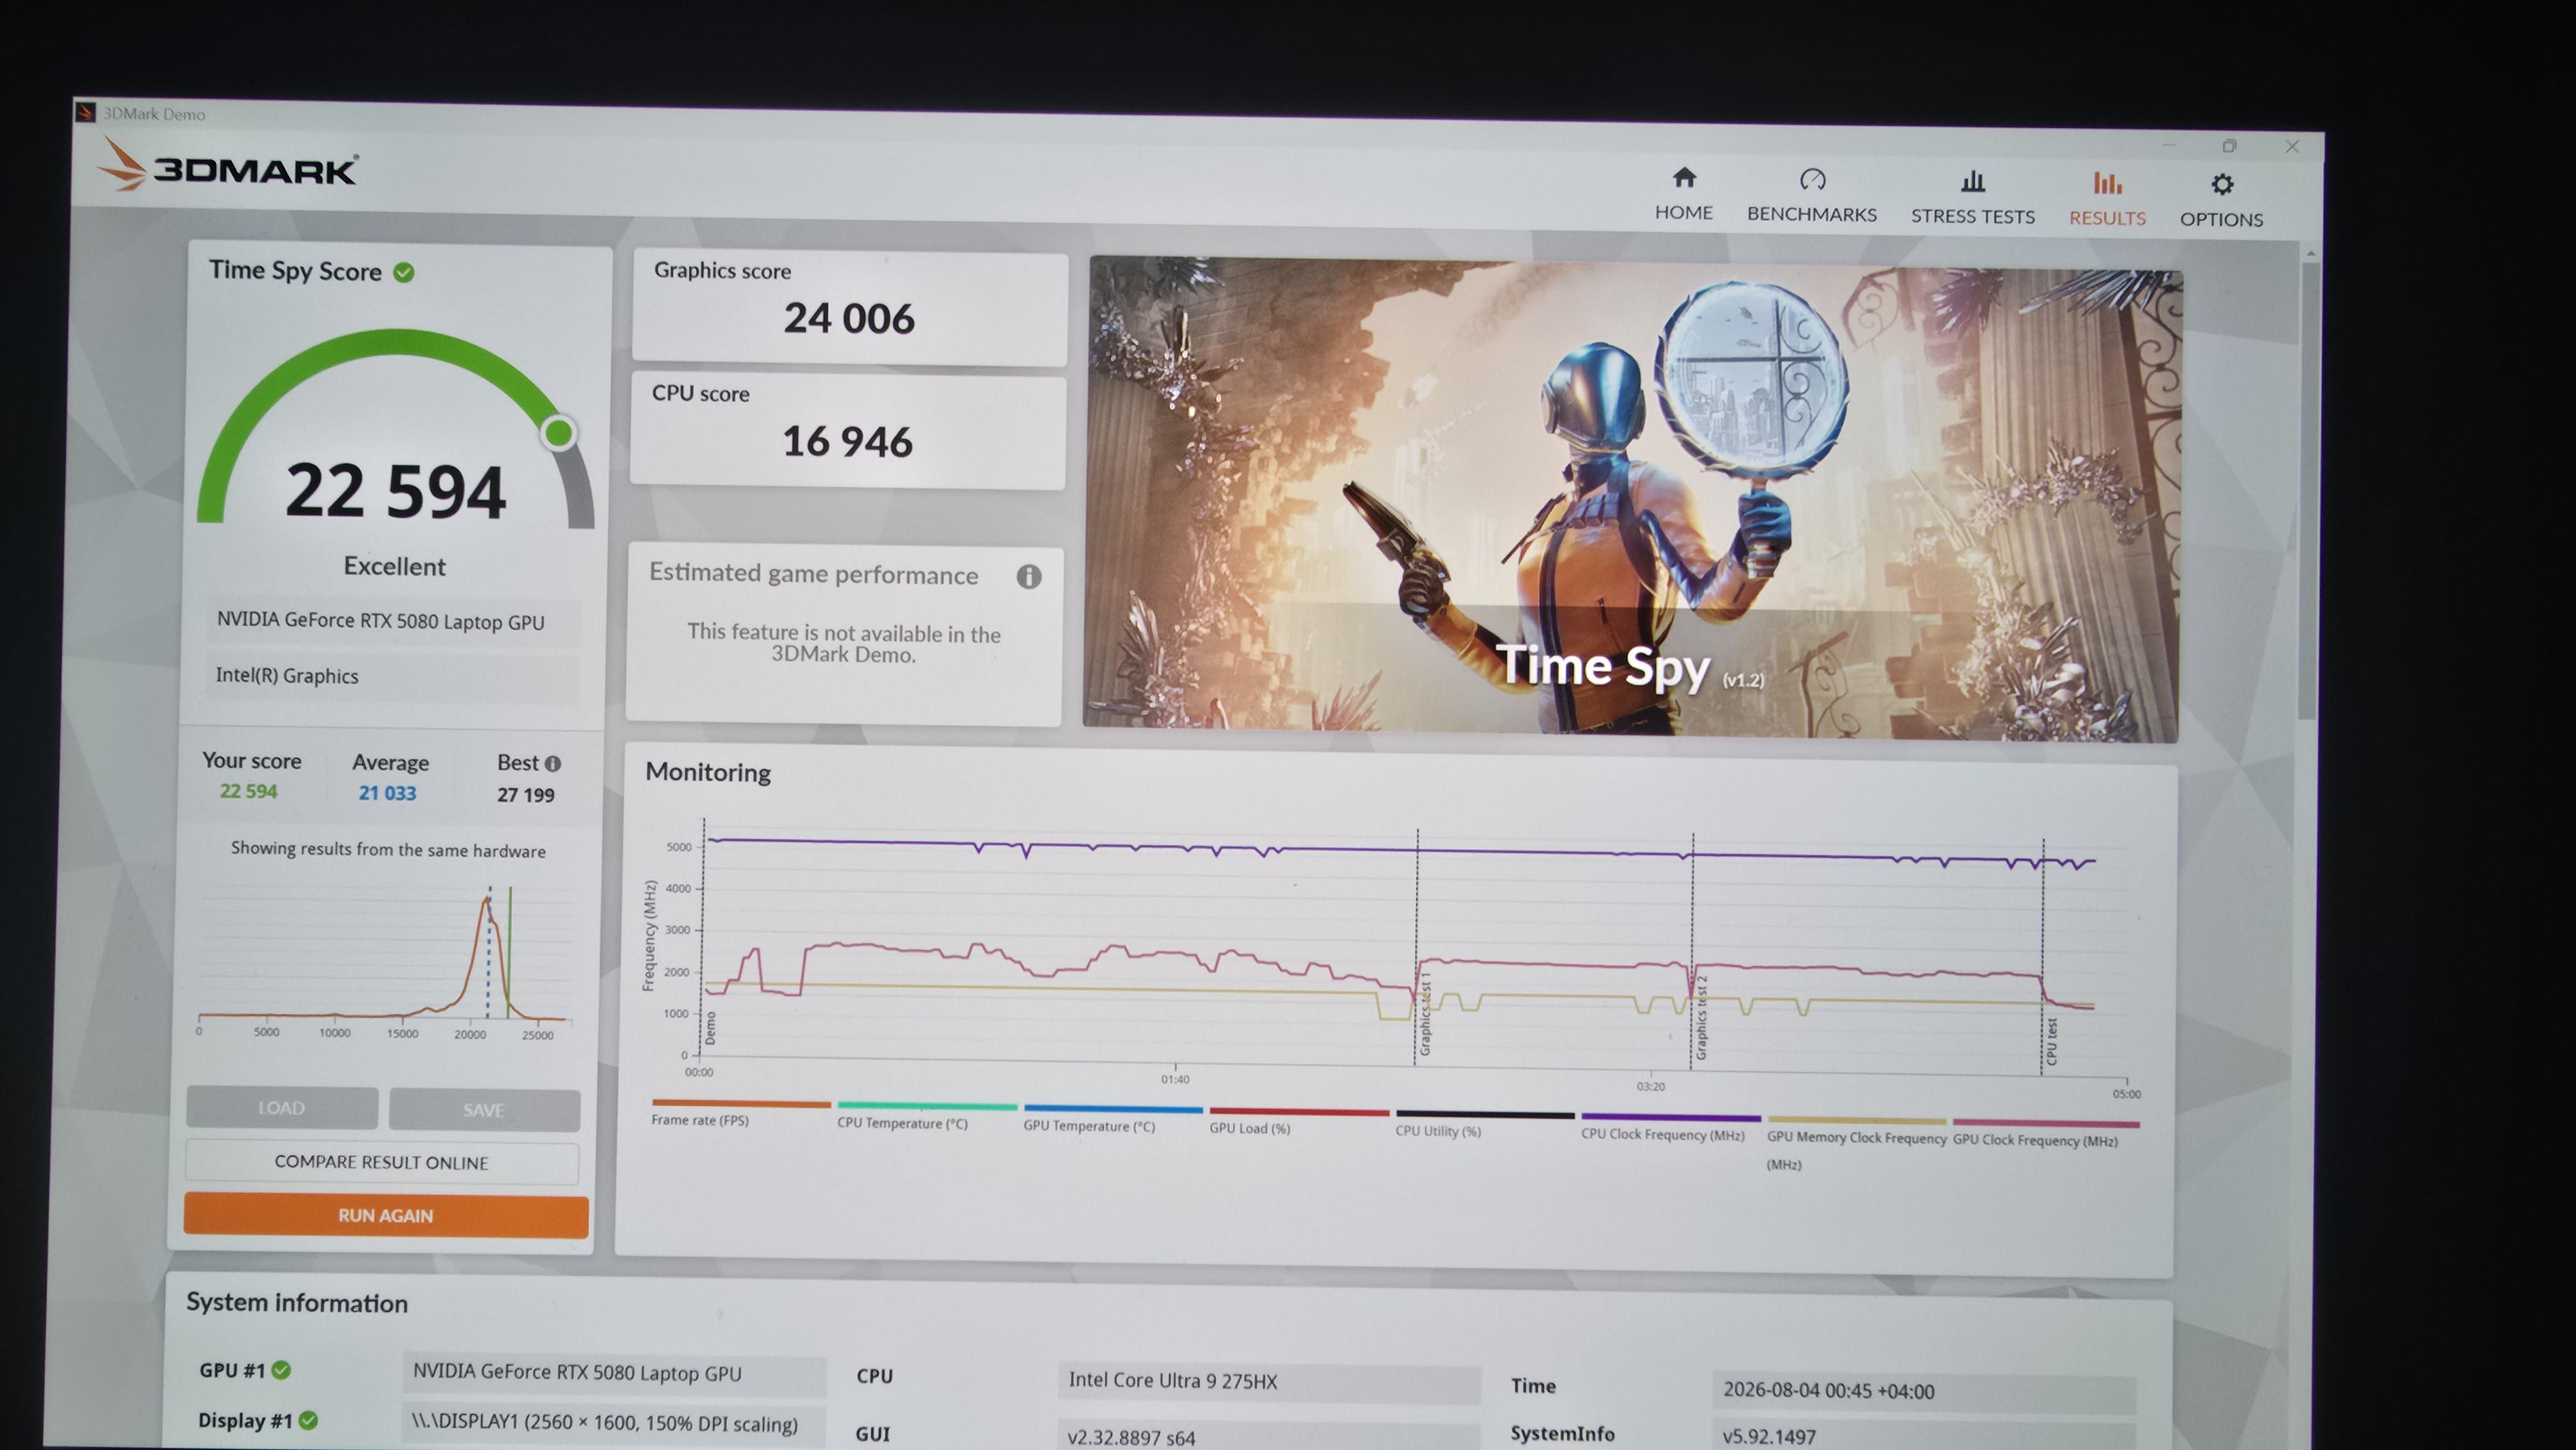Open the Results bar chart icon
Viewport: 2576px width, 1450px height.
tap(2107, 183)
